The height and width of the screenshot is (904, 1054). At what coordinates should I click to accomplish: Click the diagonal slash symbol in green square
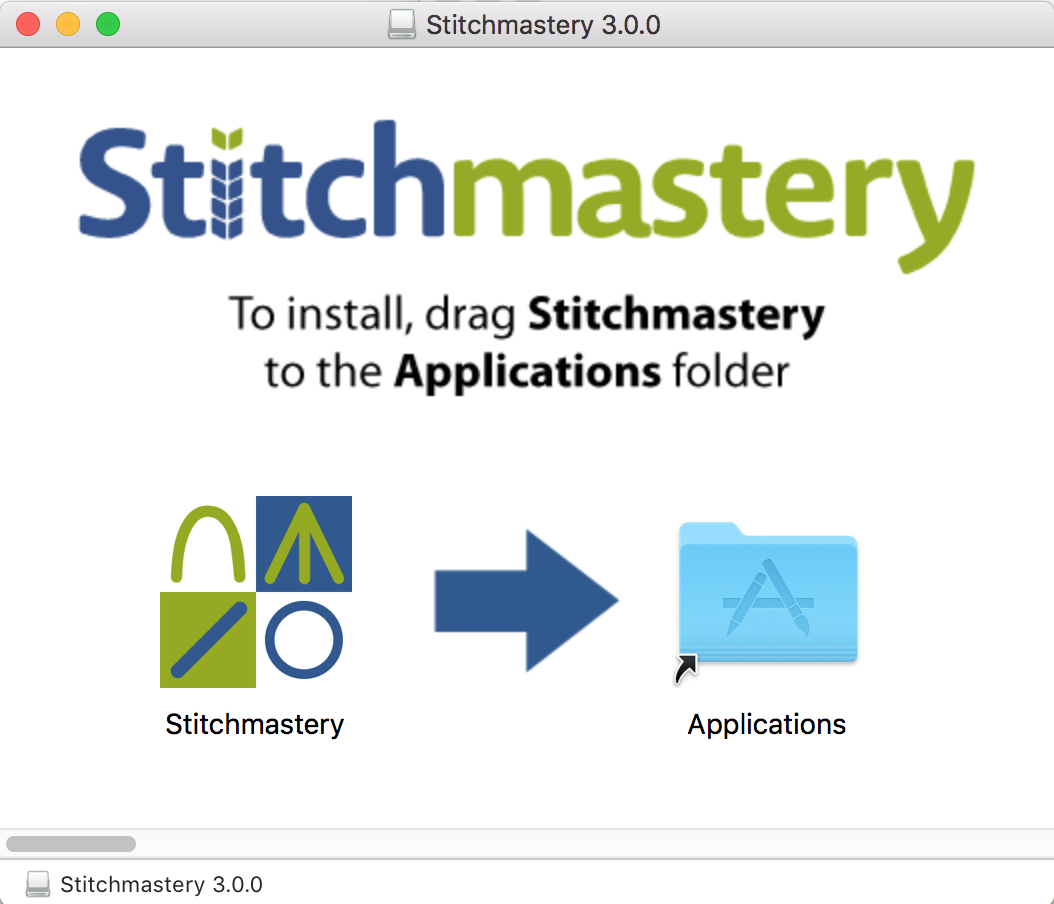click(x=208, y=640)
